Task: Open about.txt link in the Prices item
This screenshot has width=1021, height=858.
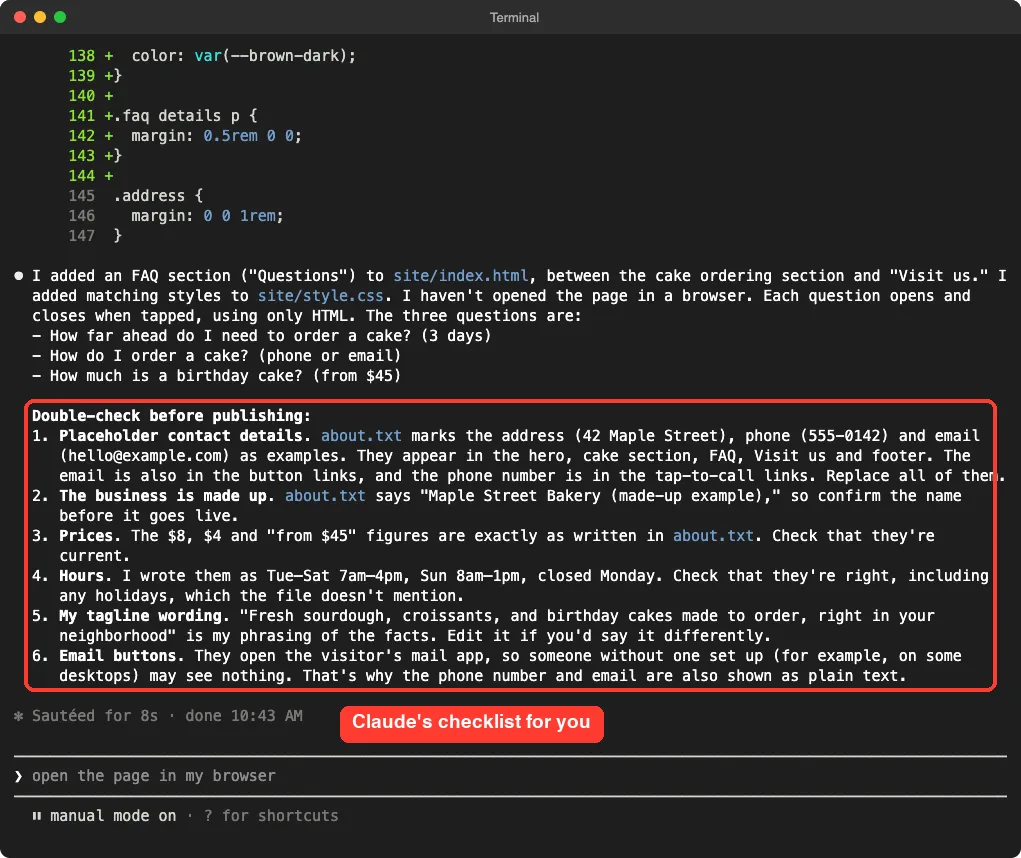Action: tap(713, 536)
